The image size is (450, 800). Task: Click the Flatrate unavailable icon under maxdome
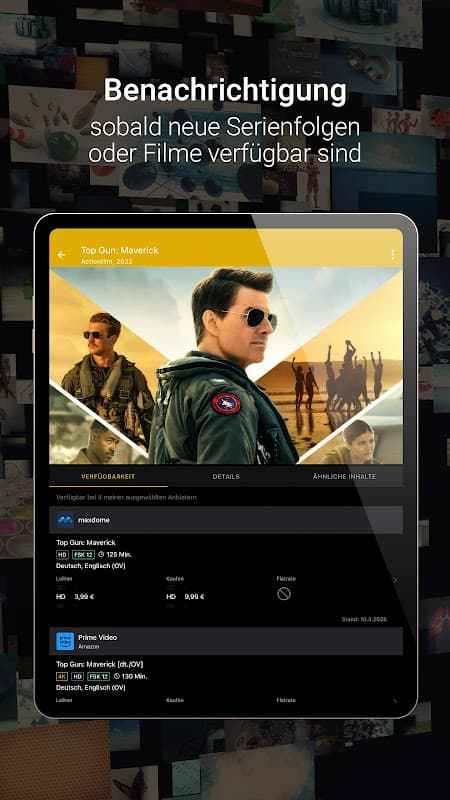pyautogui.click(x=284, y=594)
